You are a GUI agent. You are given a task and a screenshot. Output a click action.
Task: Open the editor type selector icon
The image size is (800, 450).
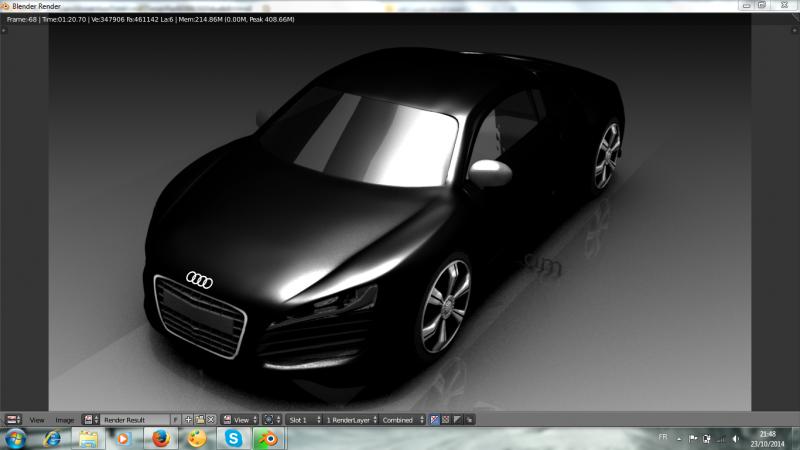(13, 420)
